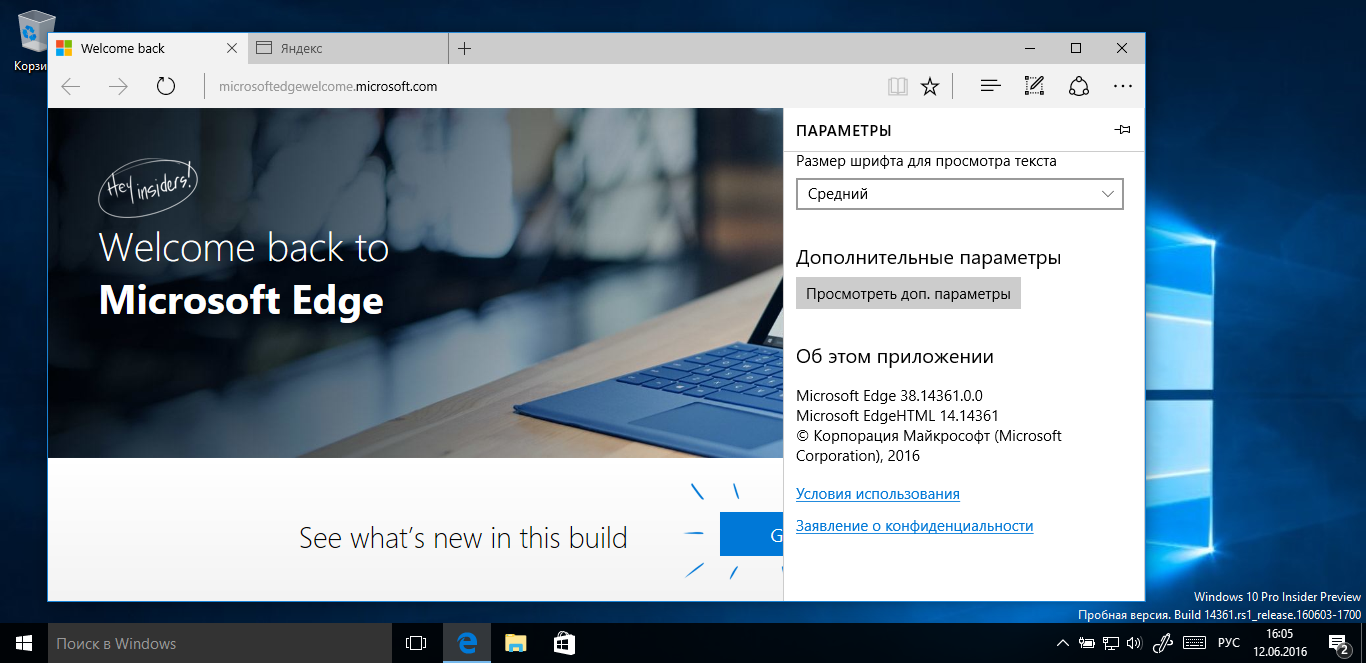1366x663 pixels.
Task: Open the touch keyboard tray icon
Action: 1195,643
